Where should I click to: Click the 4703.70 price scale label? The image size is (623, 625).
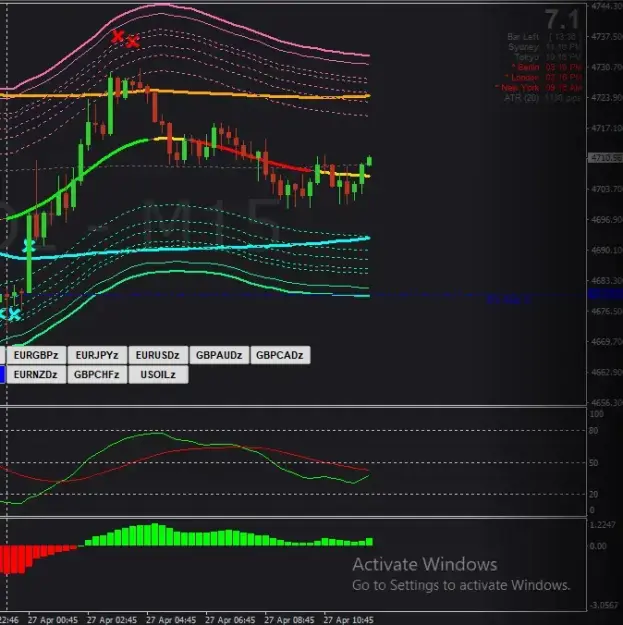coord(607,189)
